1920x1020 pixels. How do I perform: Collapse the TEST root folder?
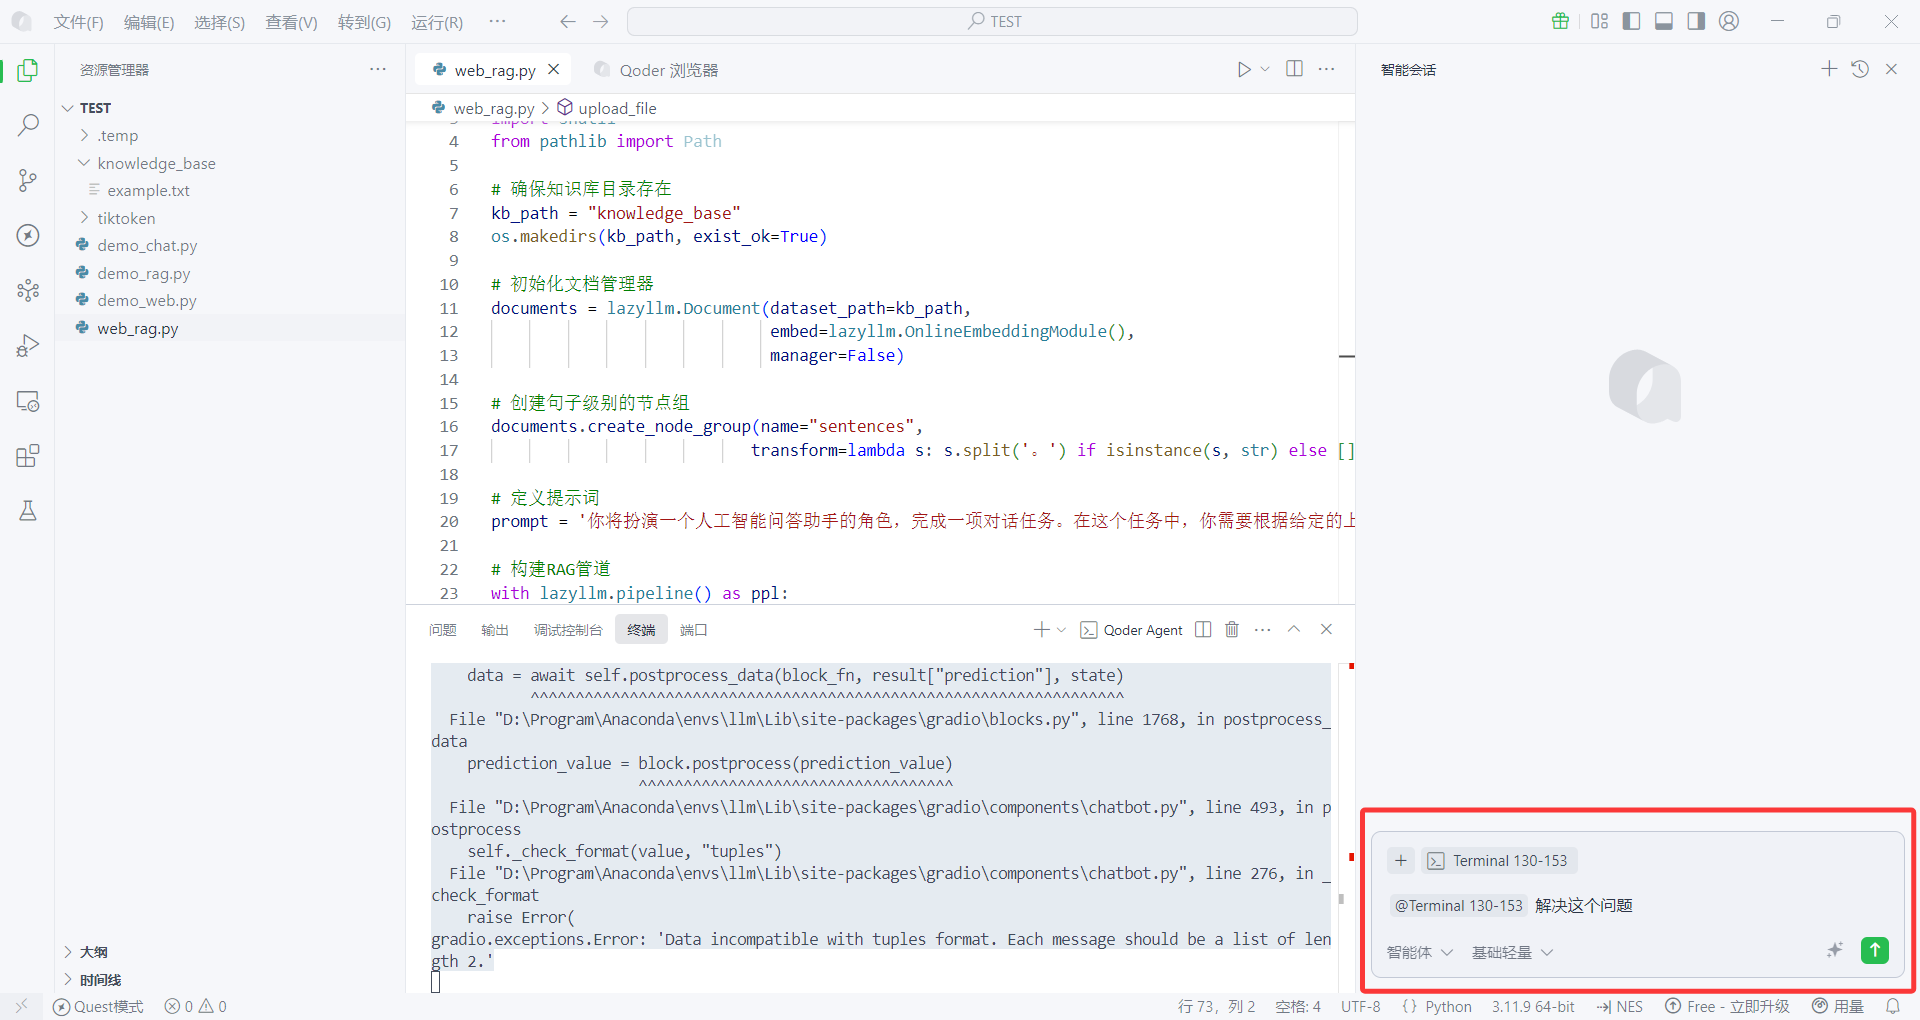point(68,108)
